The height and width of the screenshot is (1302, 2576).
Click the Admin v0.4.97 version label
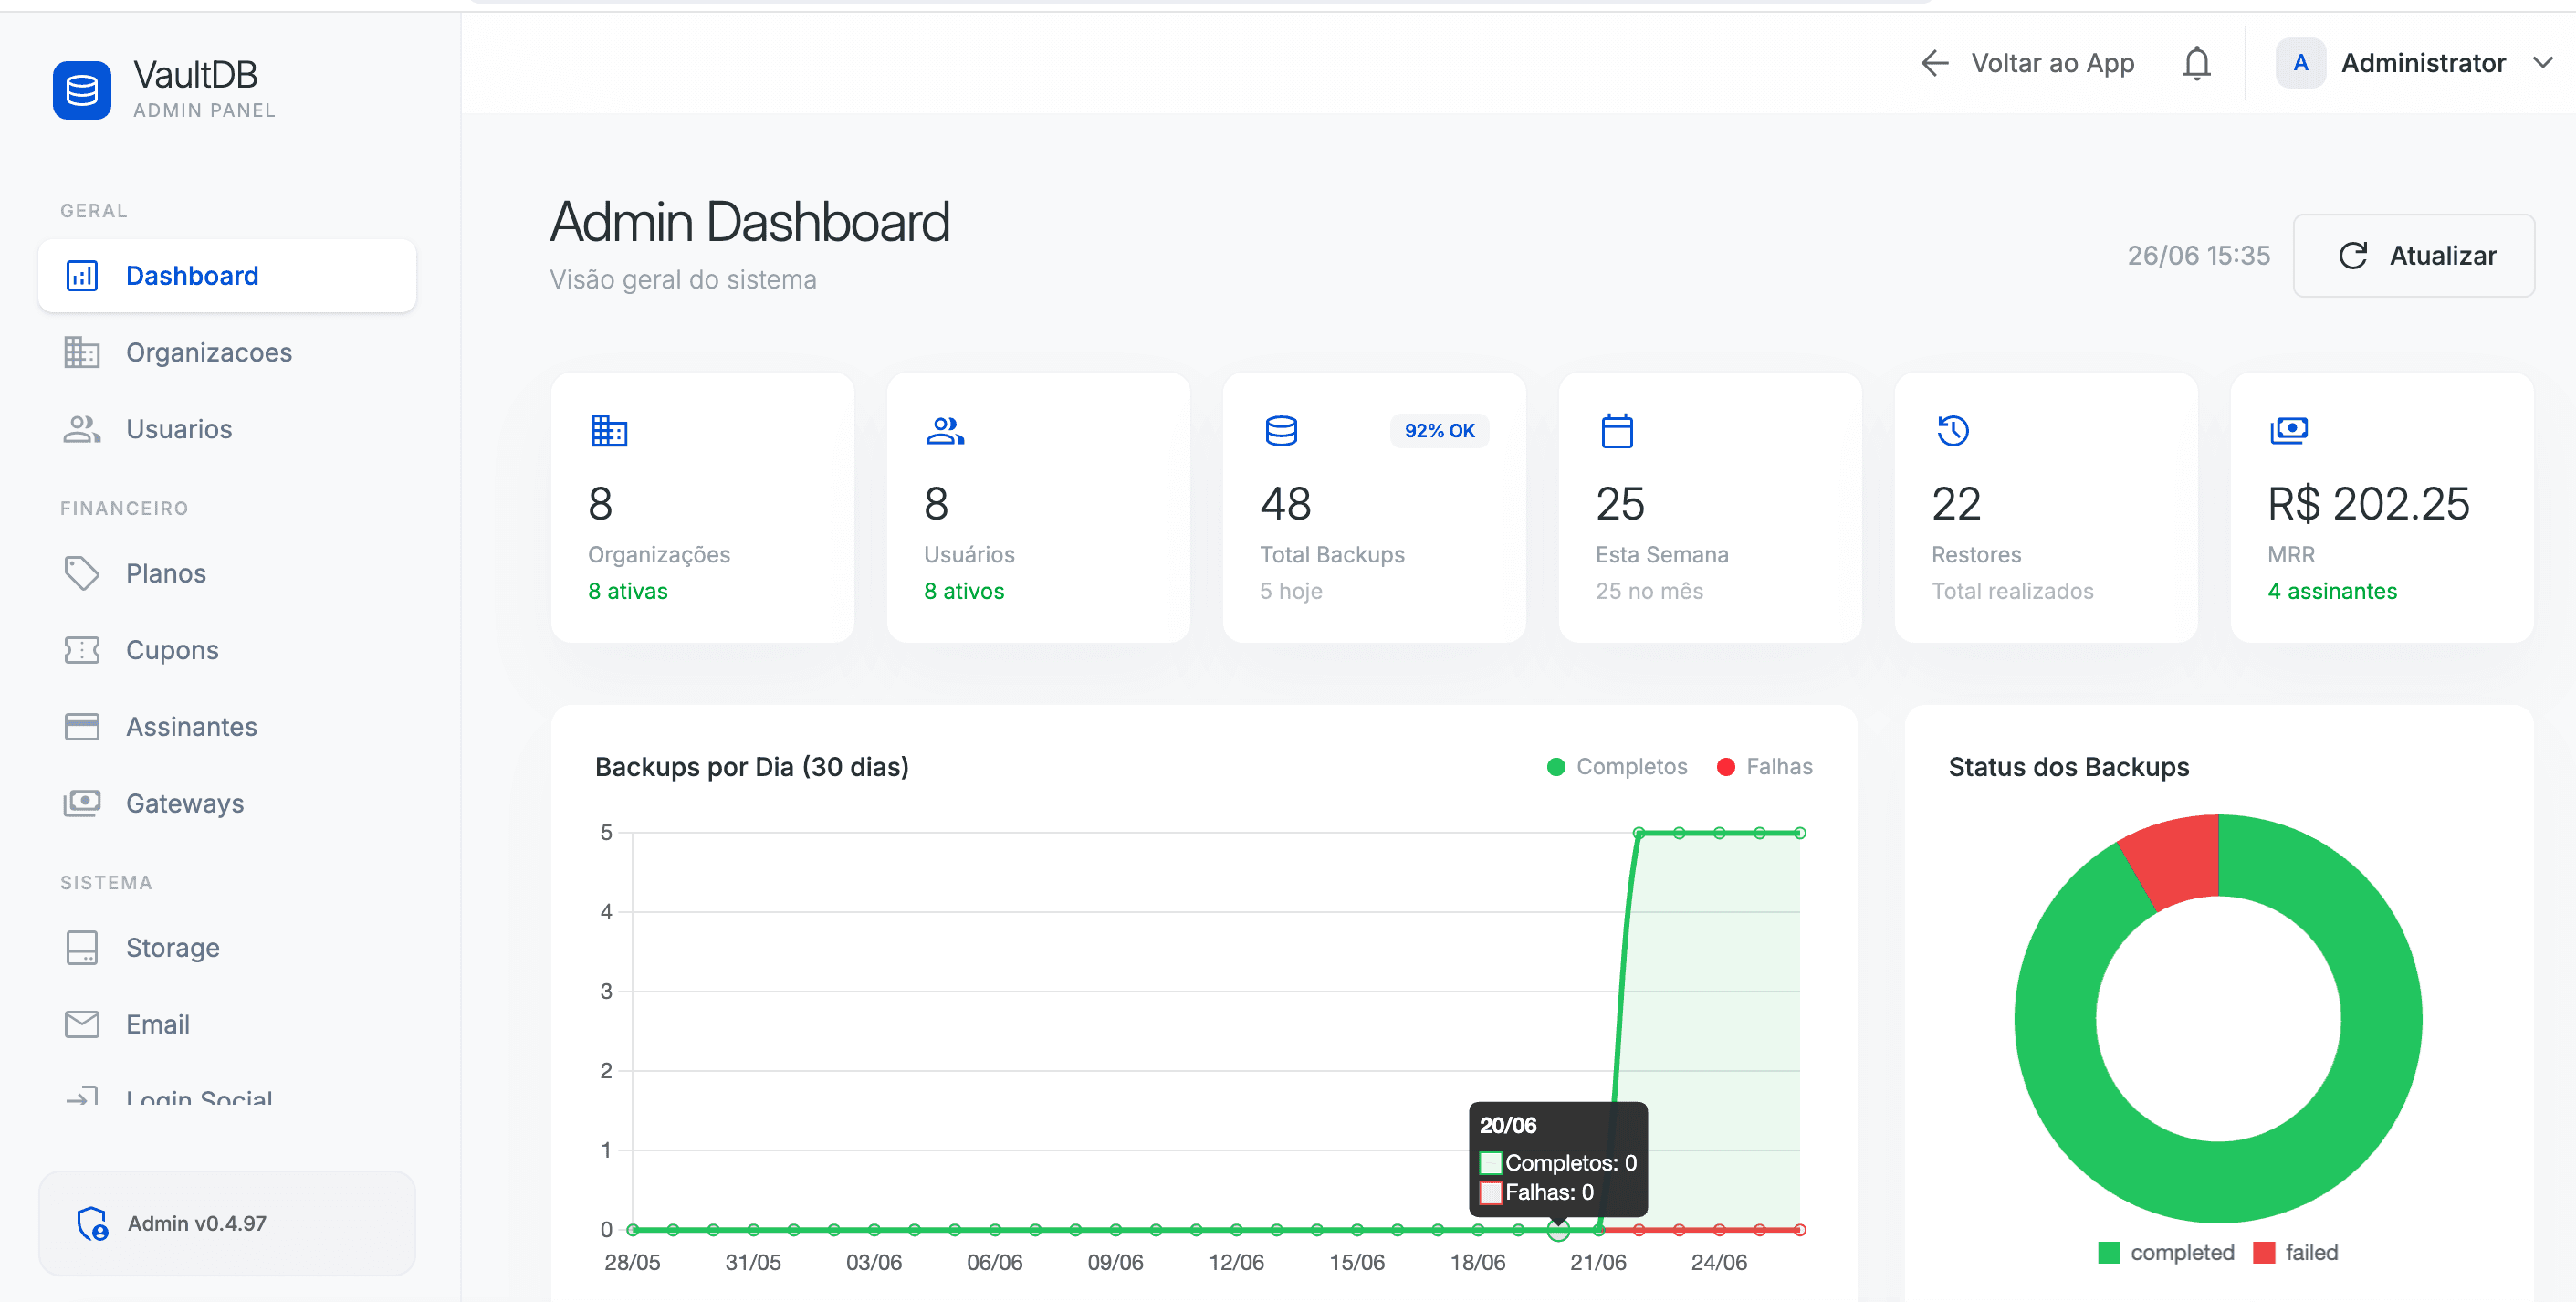tap(197, 1223)
